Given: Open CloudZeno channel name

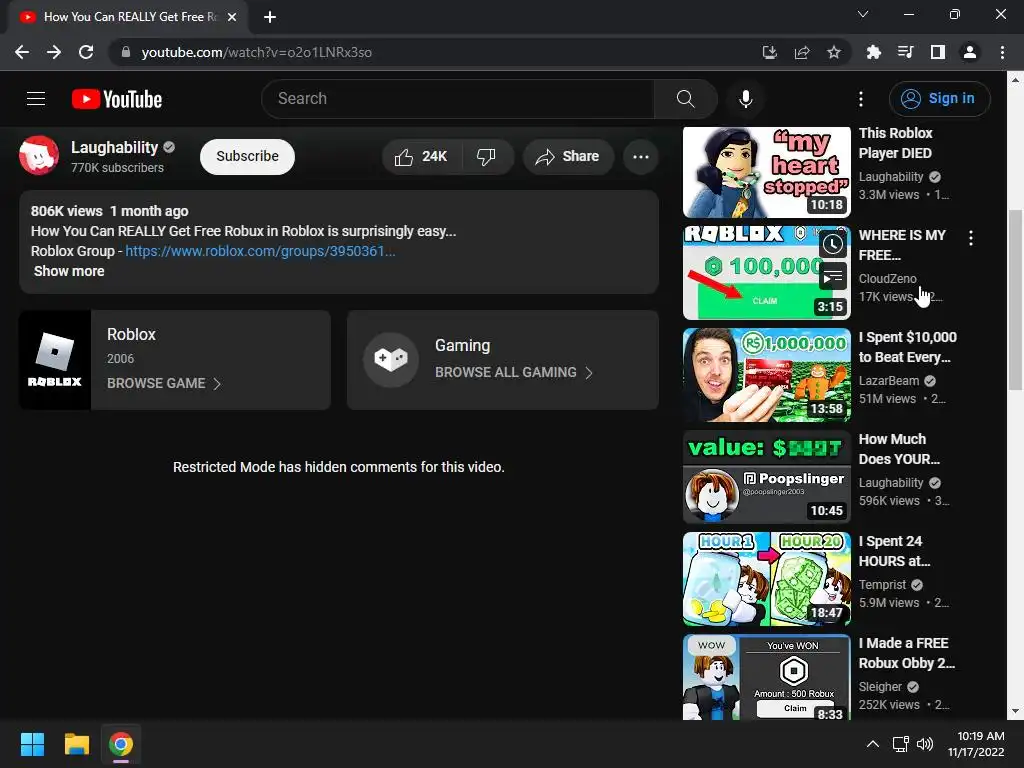Looking at the screenshot, I should click(888, 279).
